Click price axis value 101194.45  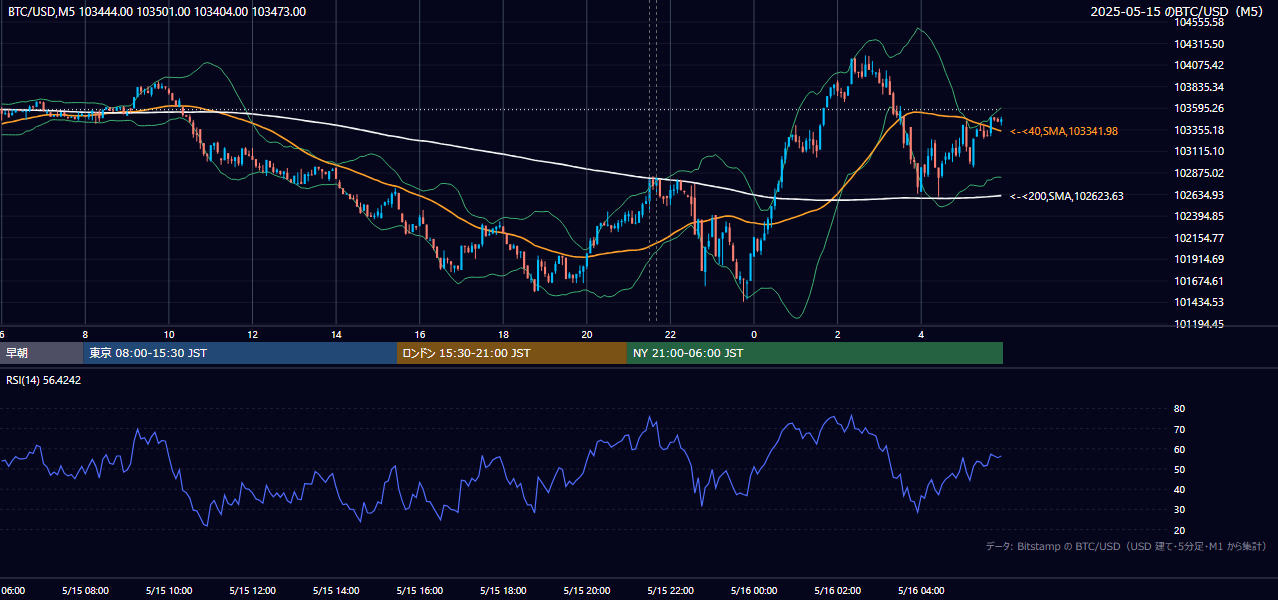(x=1199, y=324)
